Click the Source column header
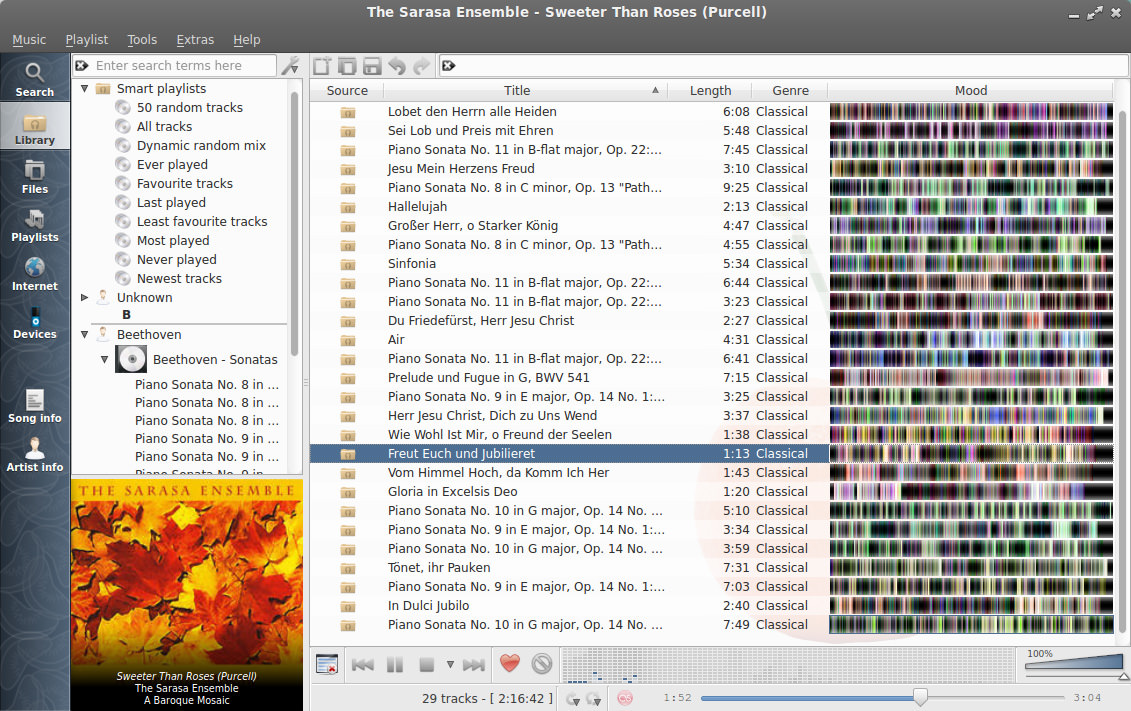The height and width of the screenshot is (711, 1131). point(347,90)
